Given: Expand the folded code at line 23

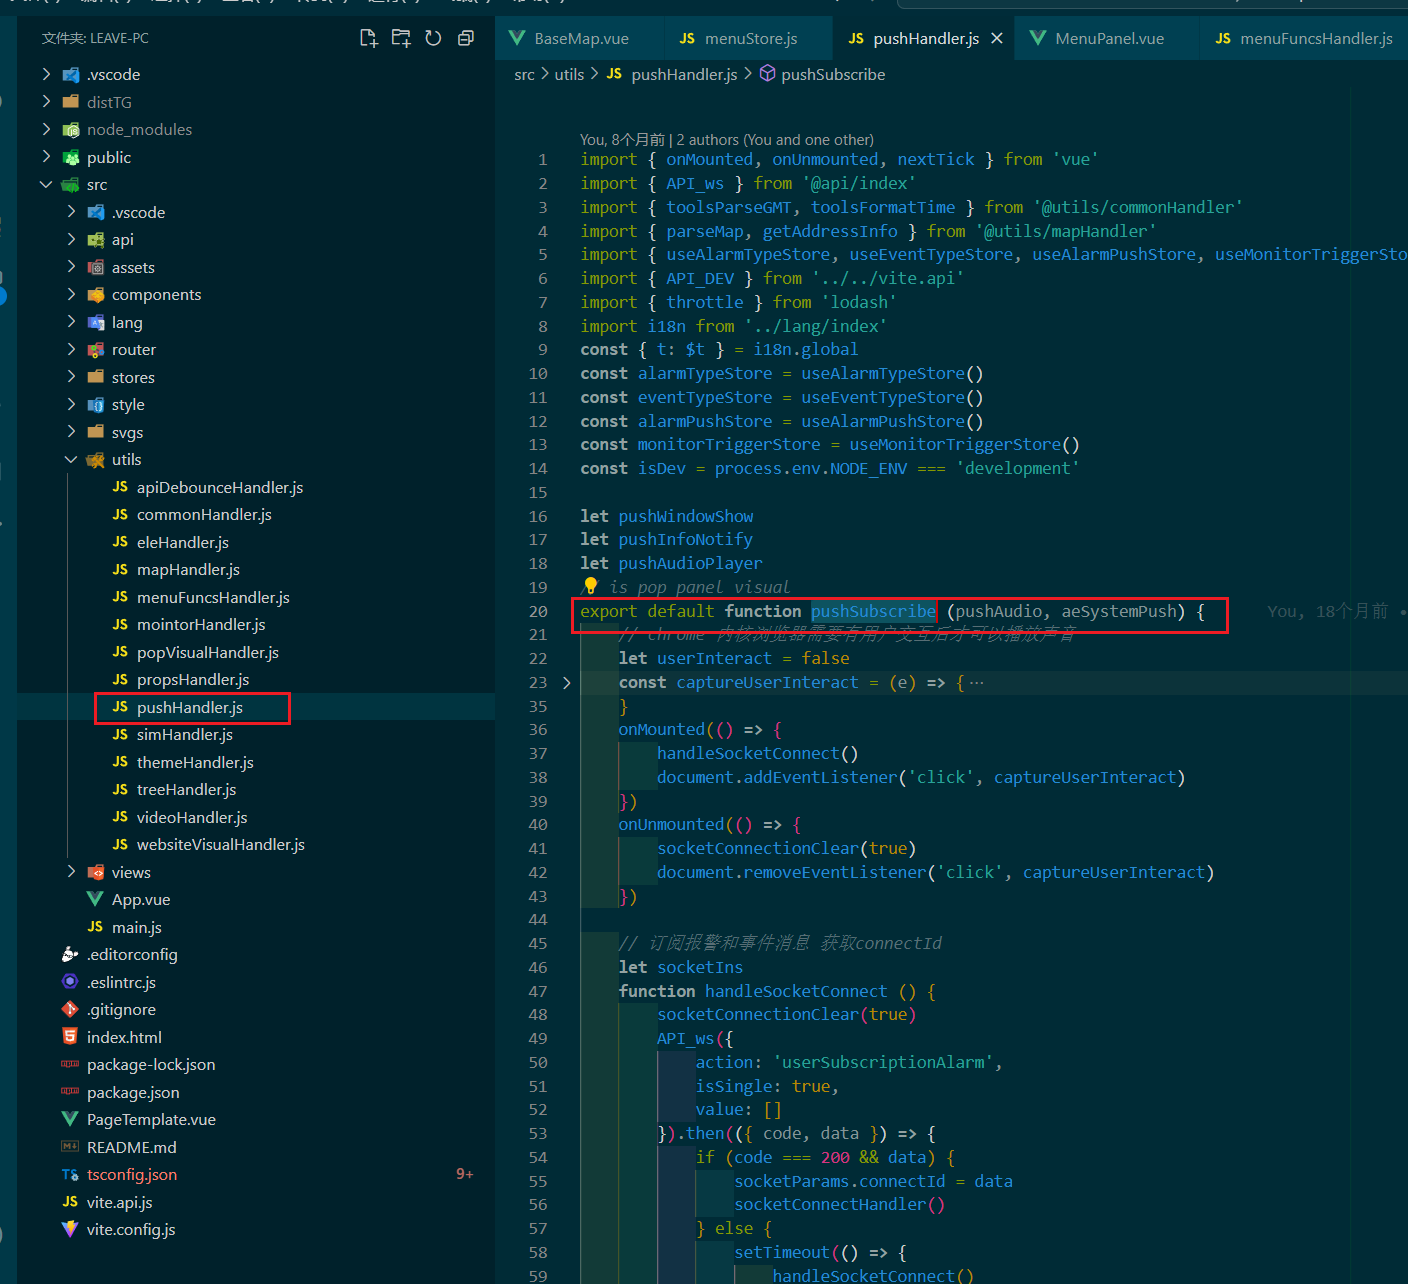Looking at the screenshot, I should pos(566,683).
